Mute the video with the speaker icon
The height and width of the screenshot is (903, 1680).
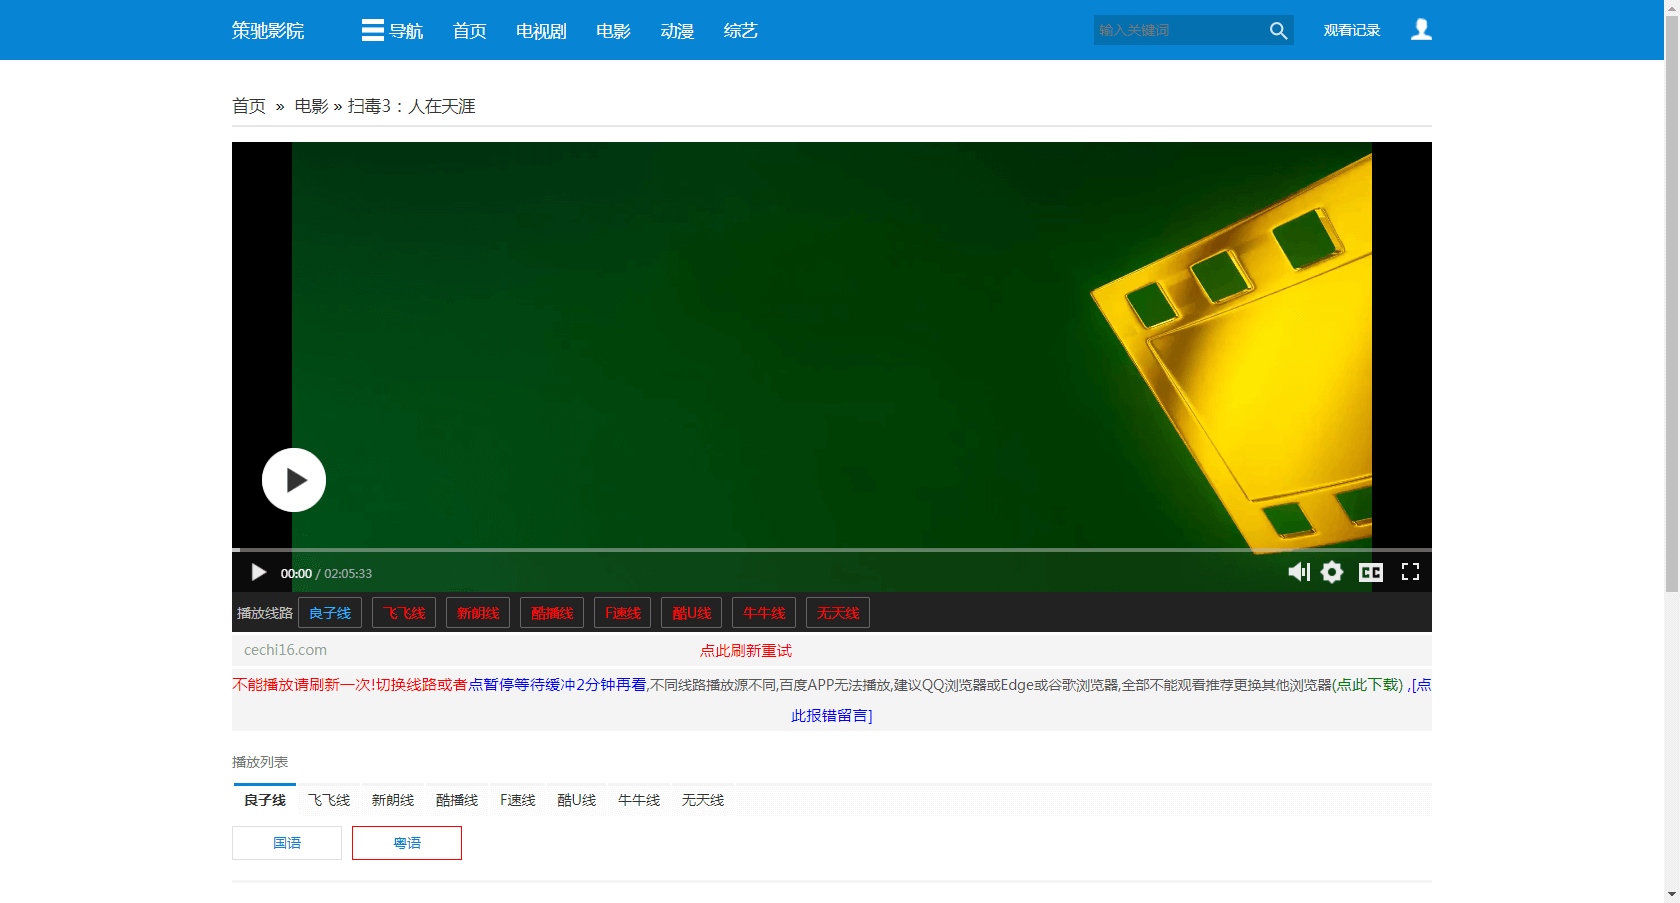[1298, 572]
